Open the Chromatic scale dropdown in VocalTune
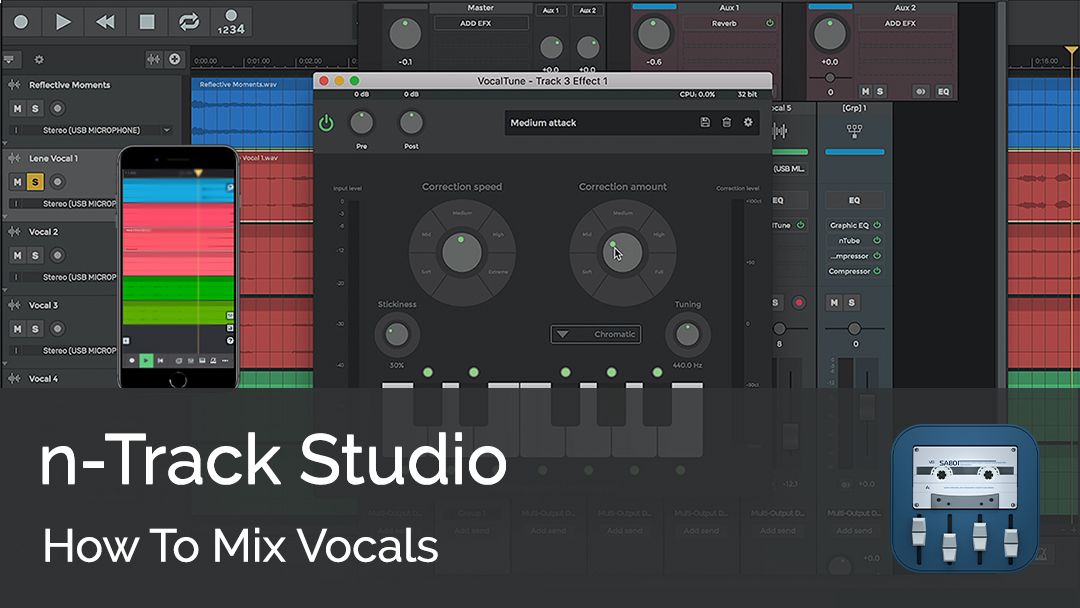Image resolution: width=1080 pixels, height=608 pixels. 596,334
